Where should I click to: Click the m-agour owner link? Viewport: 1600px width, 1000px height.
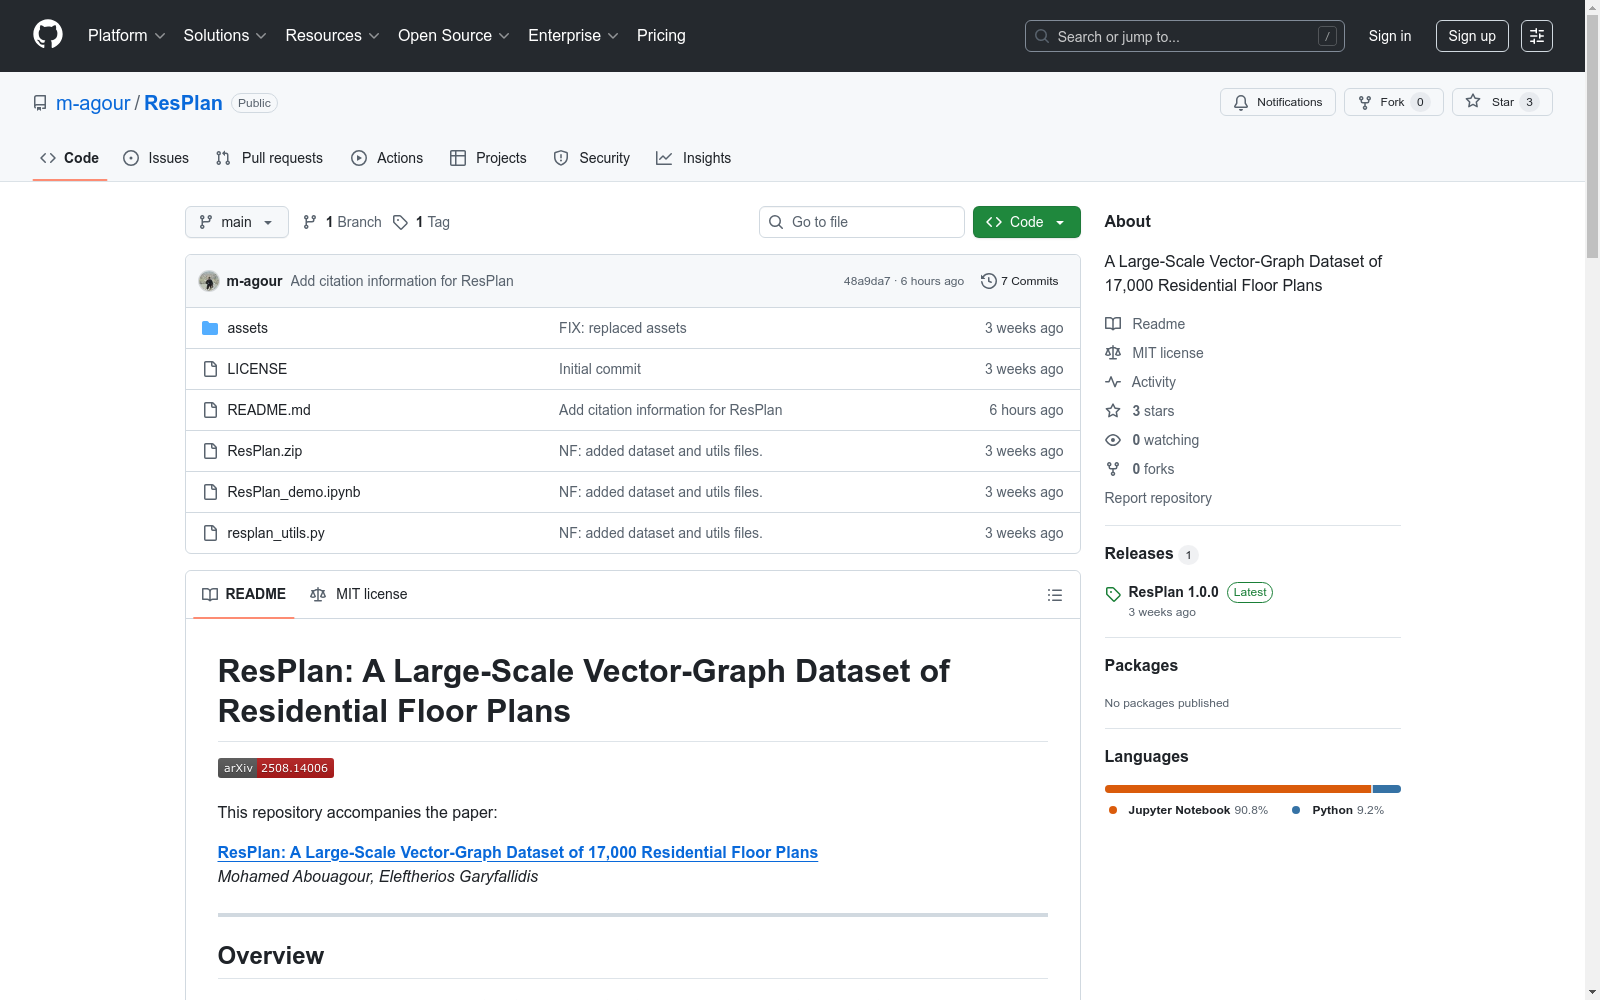pos(93,103)
